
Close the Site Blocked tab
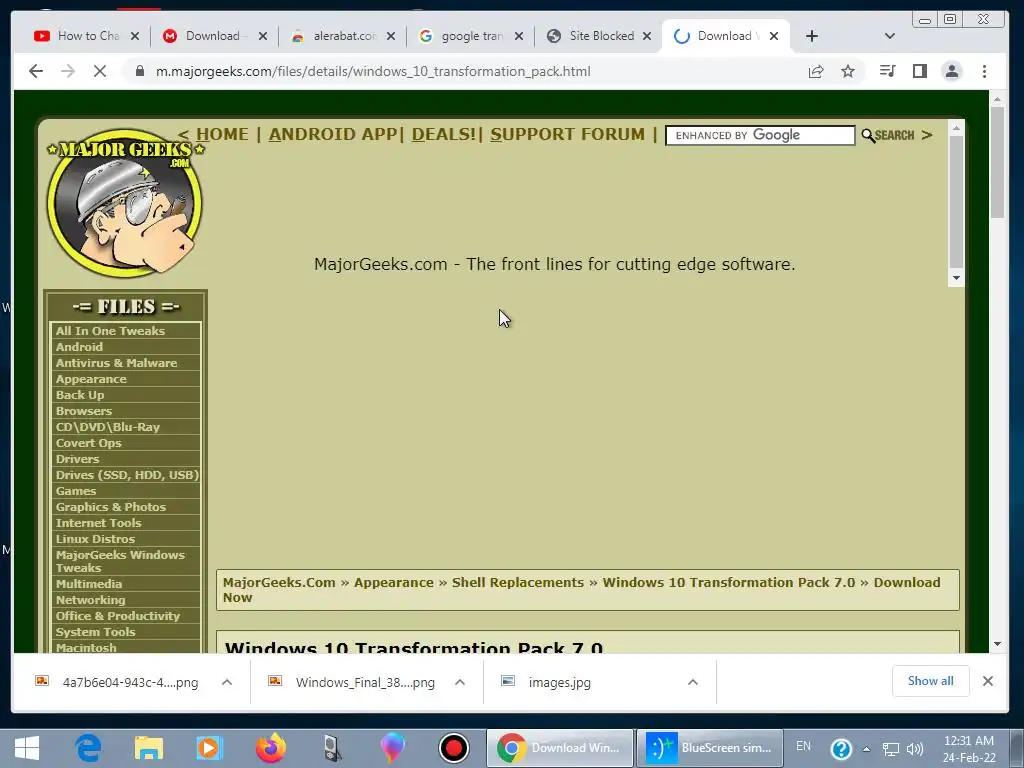coord(647,36)
